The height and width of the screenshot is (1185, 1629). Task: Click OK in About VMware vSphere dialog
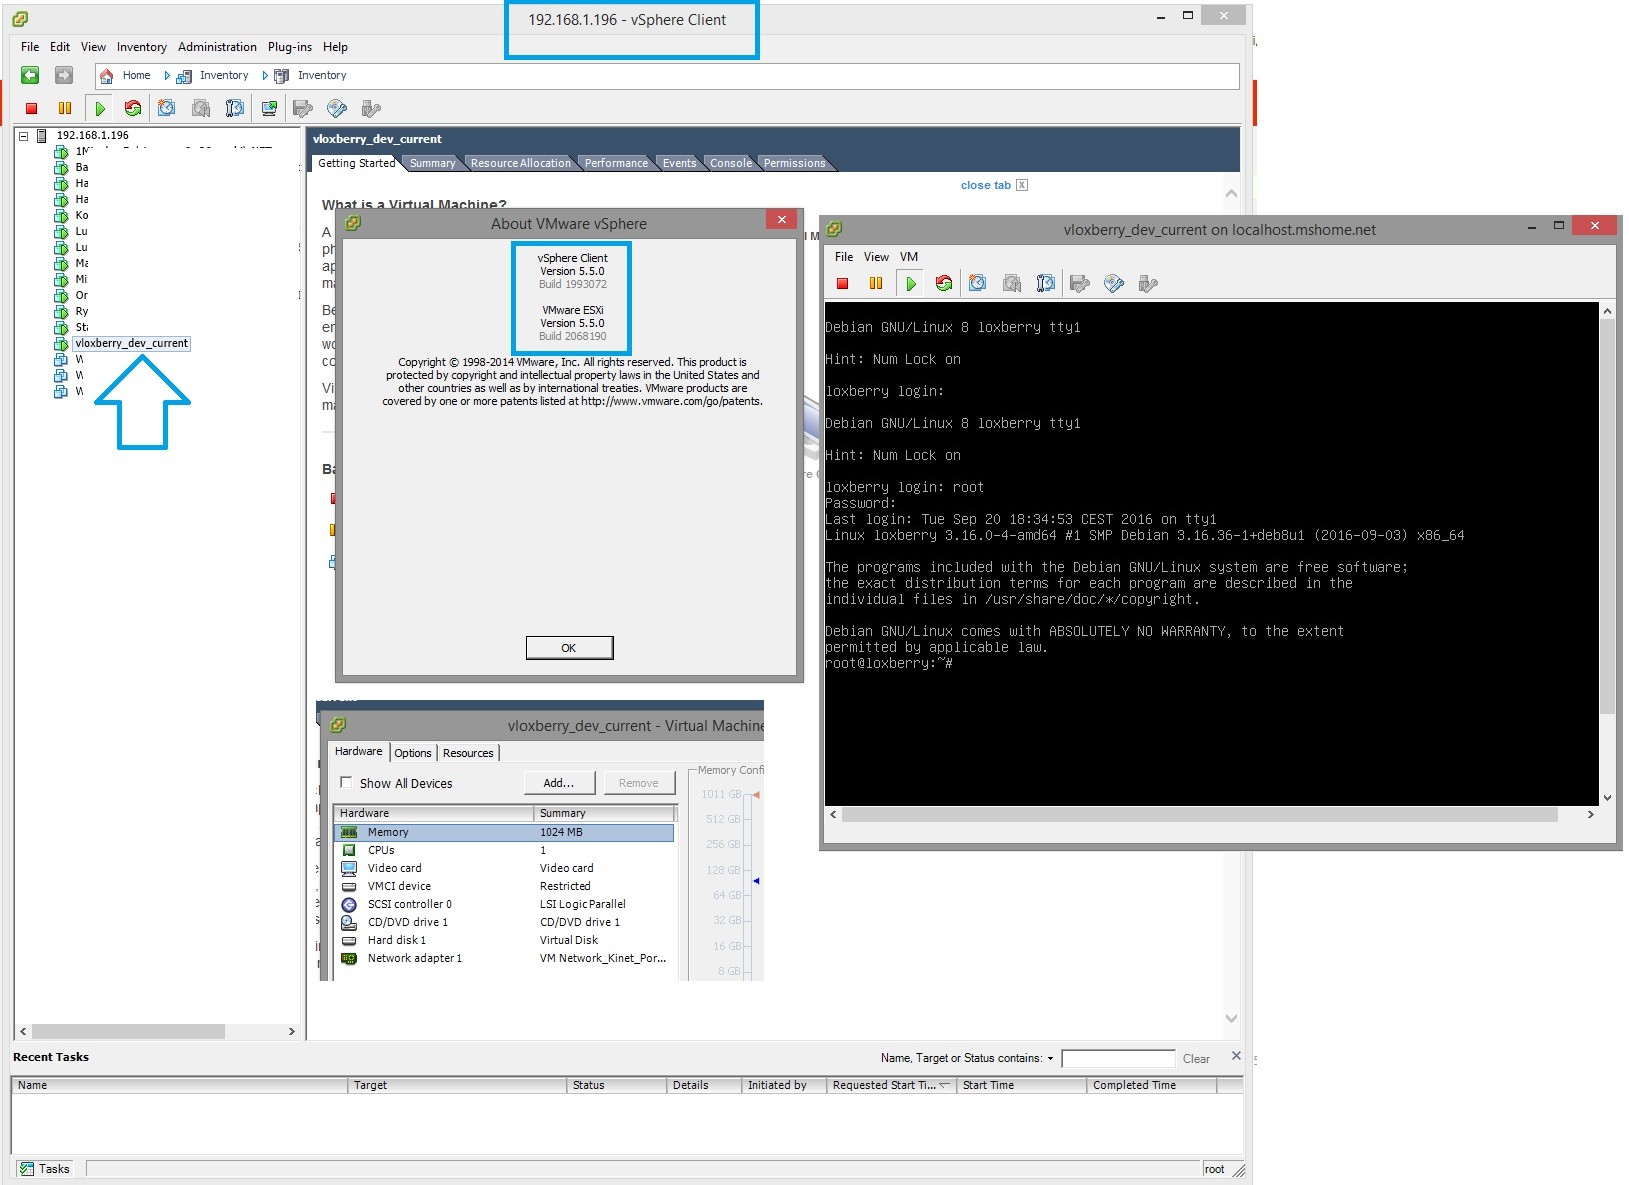point(569,648)
